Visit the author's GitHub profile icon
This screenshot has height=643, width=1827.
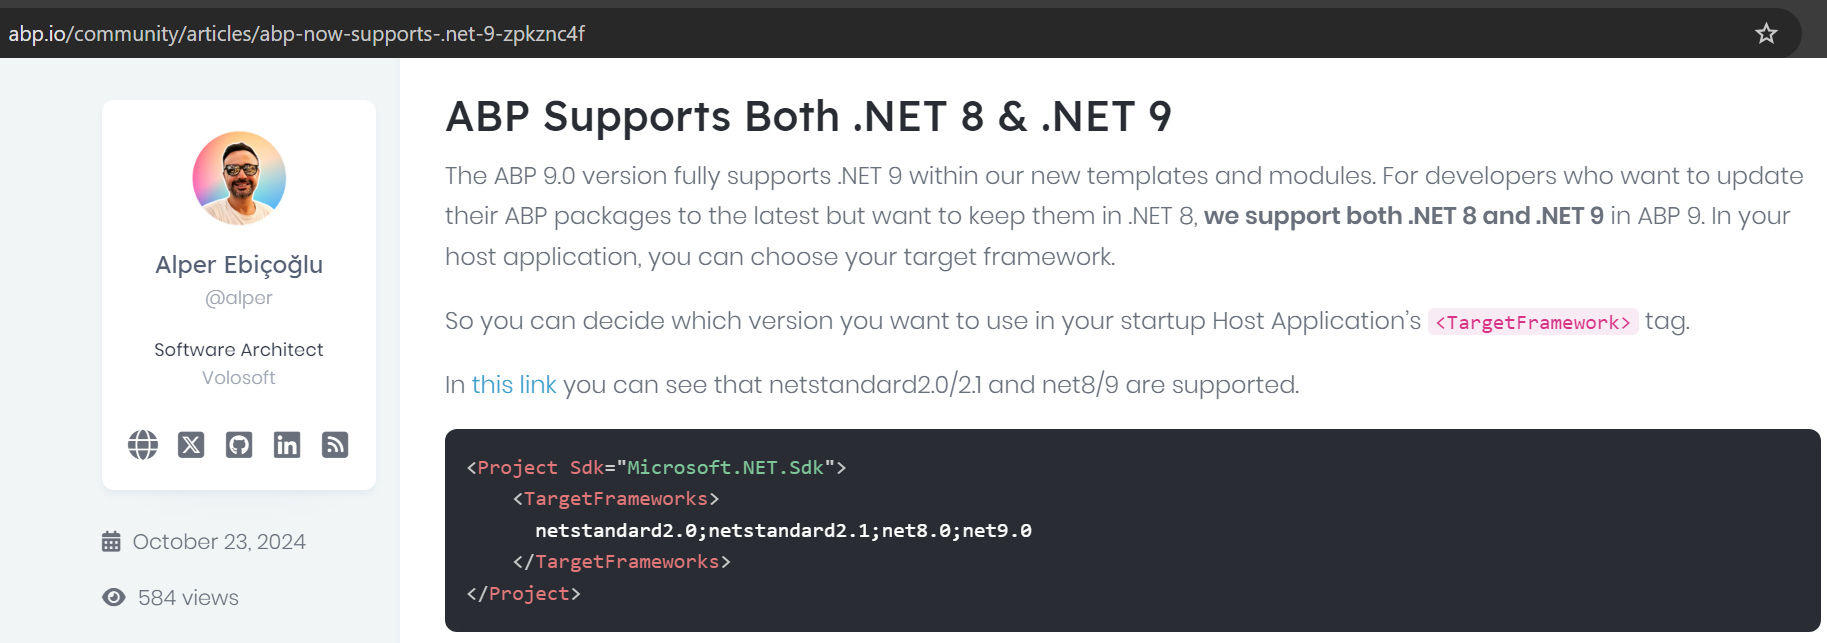point(239,444)
